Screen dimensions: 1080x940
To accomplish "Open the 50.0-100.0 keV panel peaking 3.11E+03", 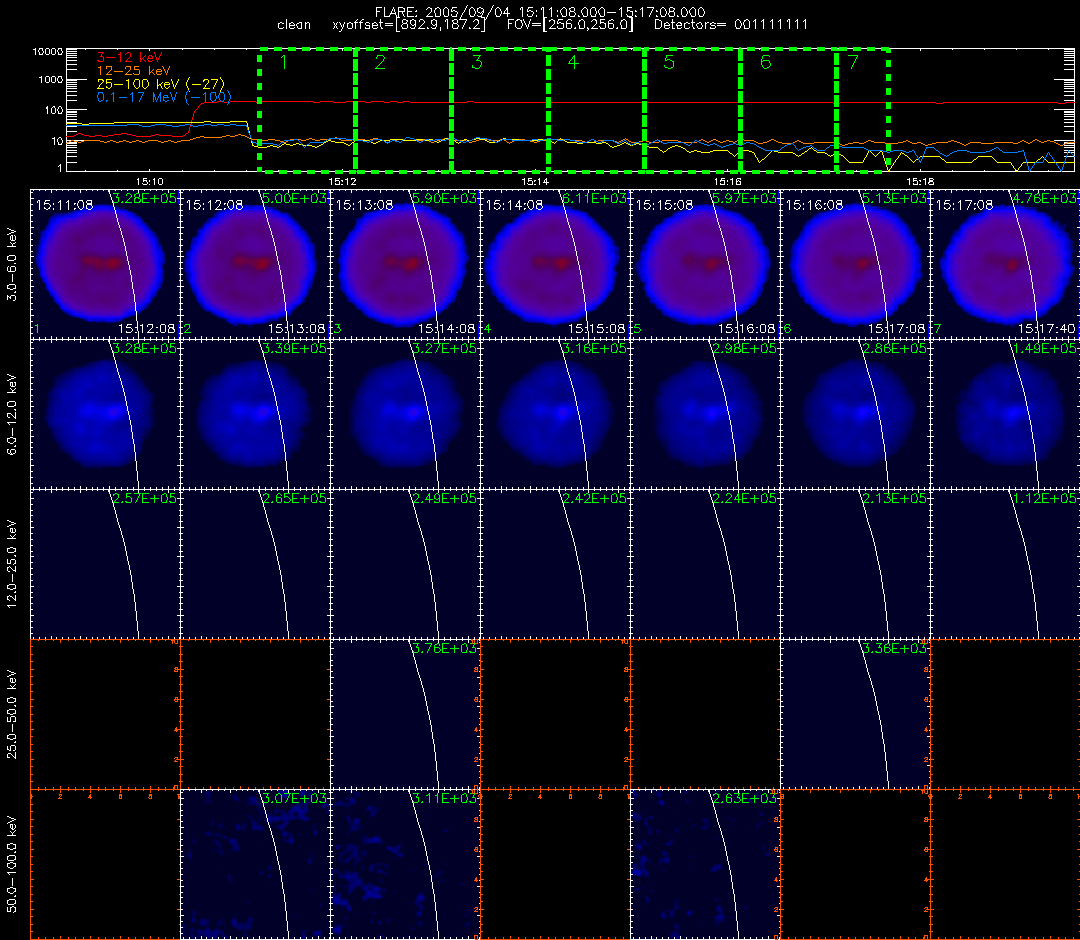I will point(406,864).
